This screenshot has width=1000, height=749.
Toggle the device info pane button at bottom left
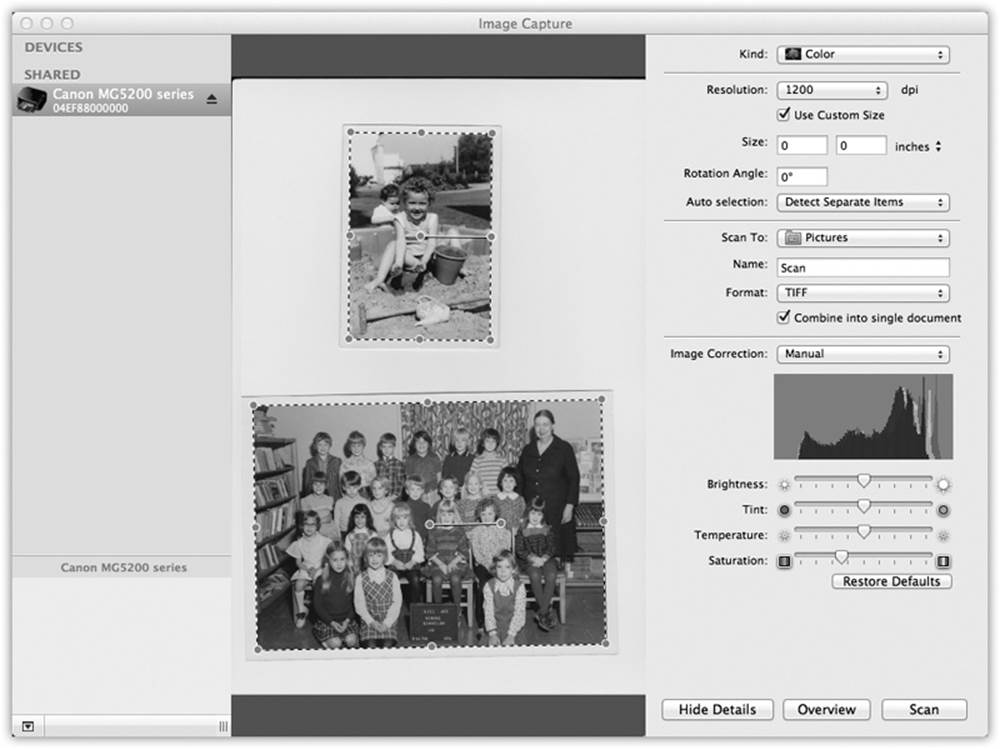[28, 726]
